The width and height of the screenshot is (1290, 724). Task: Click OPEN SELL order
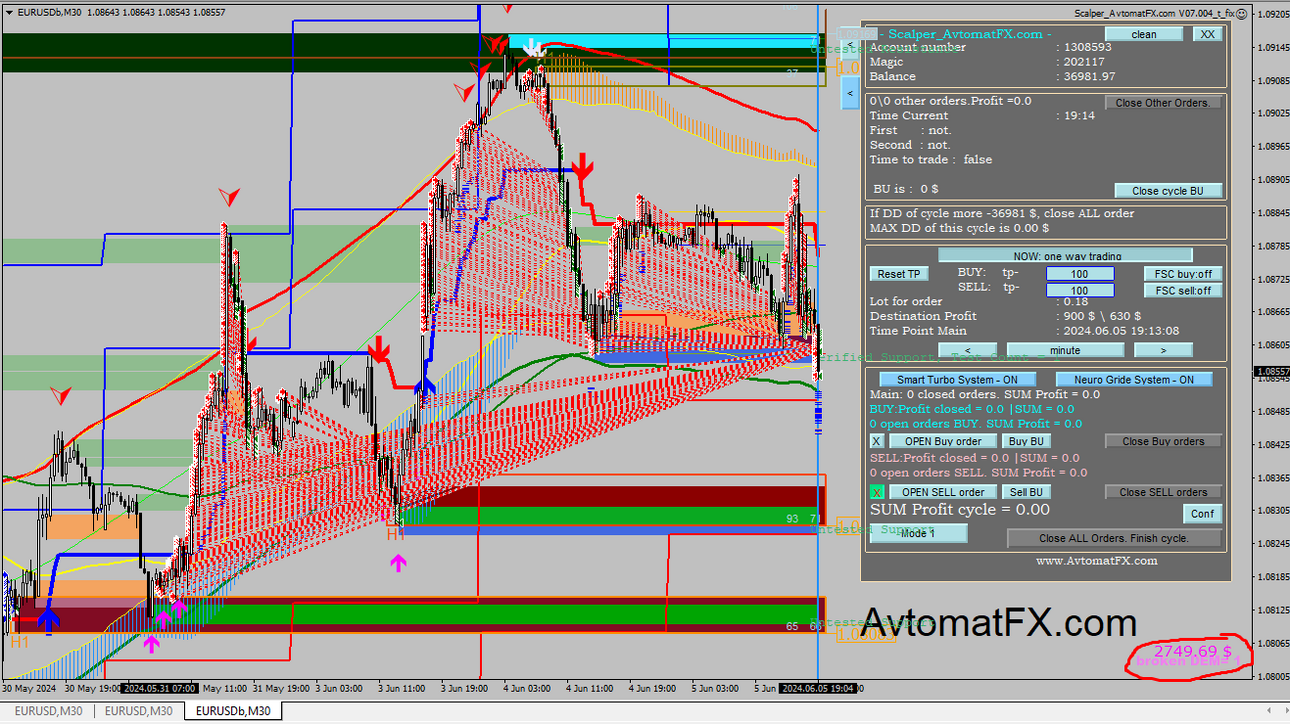(x=943, y=492)
